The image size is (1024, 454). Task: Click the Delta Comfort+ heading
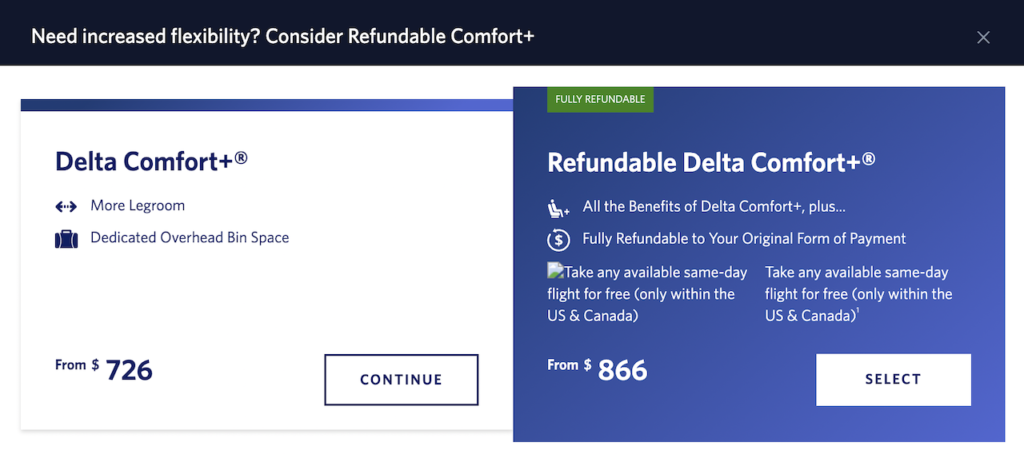152,161
